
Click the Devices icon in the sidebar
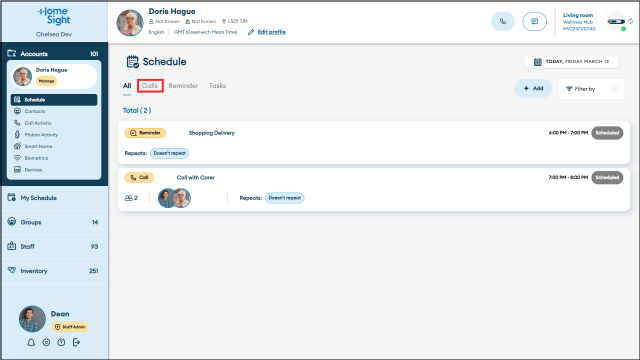tap(17, 170)
